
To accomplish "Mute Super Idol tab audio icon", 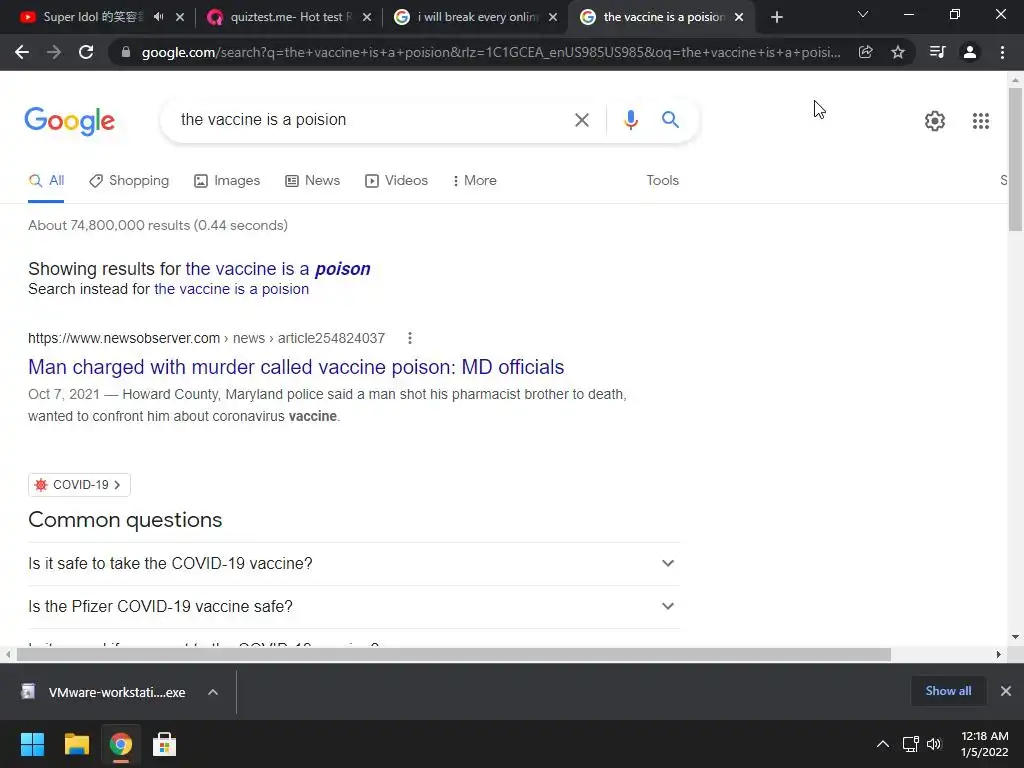I will [x=159, y=17].
